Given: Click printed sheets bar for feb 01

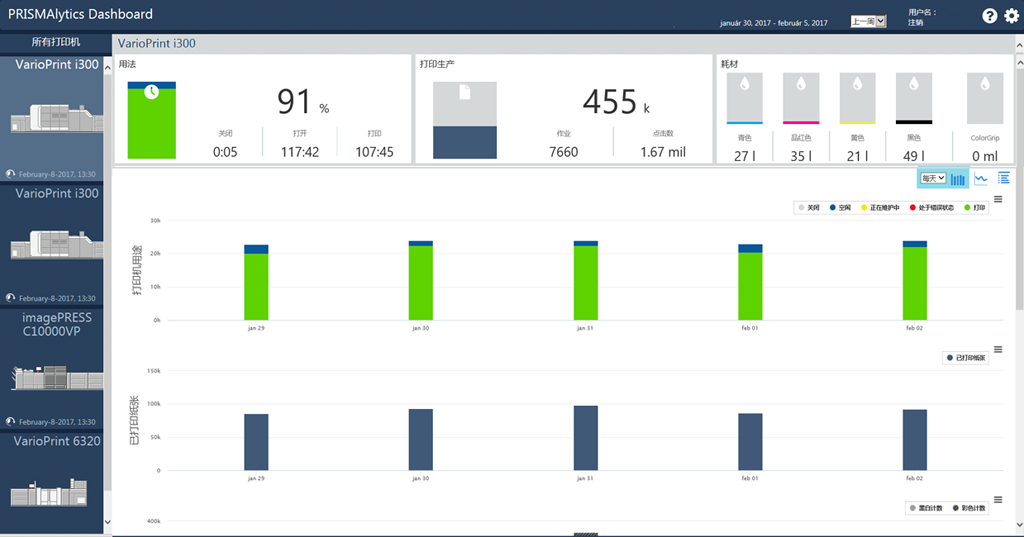Looking at the screenshot, I should [x=750, y=442].
